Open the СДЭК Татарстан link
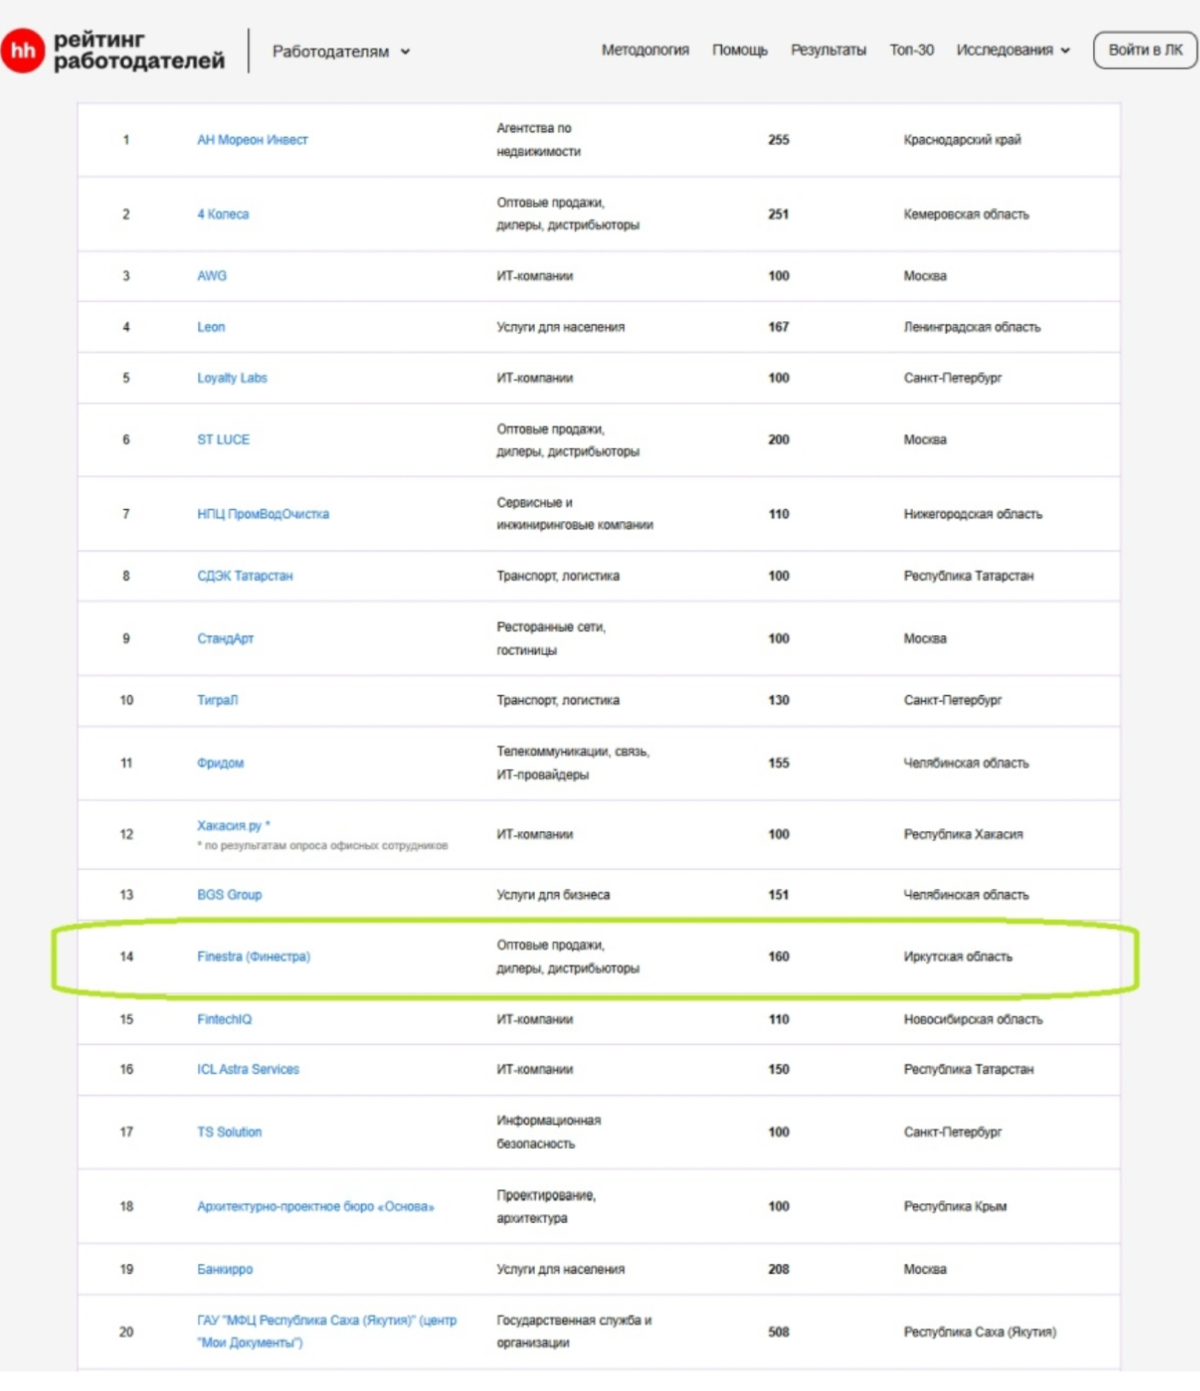 [x=245, y=576]
